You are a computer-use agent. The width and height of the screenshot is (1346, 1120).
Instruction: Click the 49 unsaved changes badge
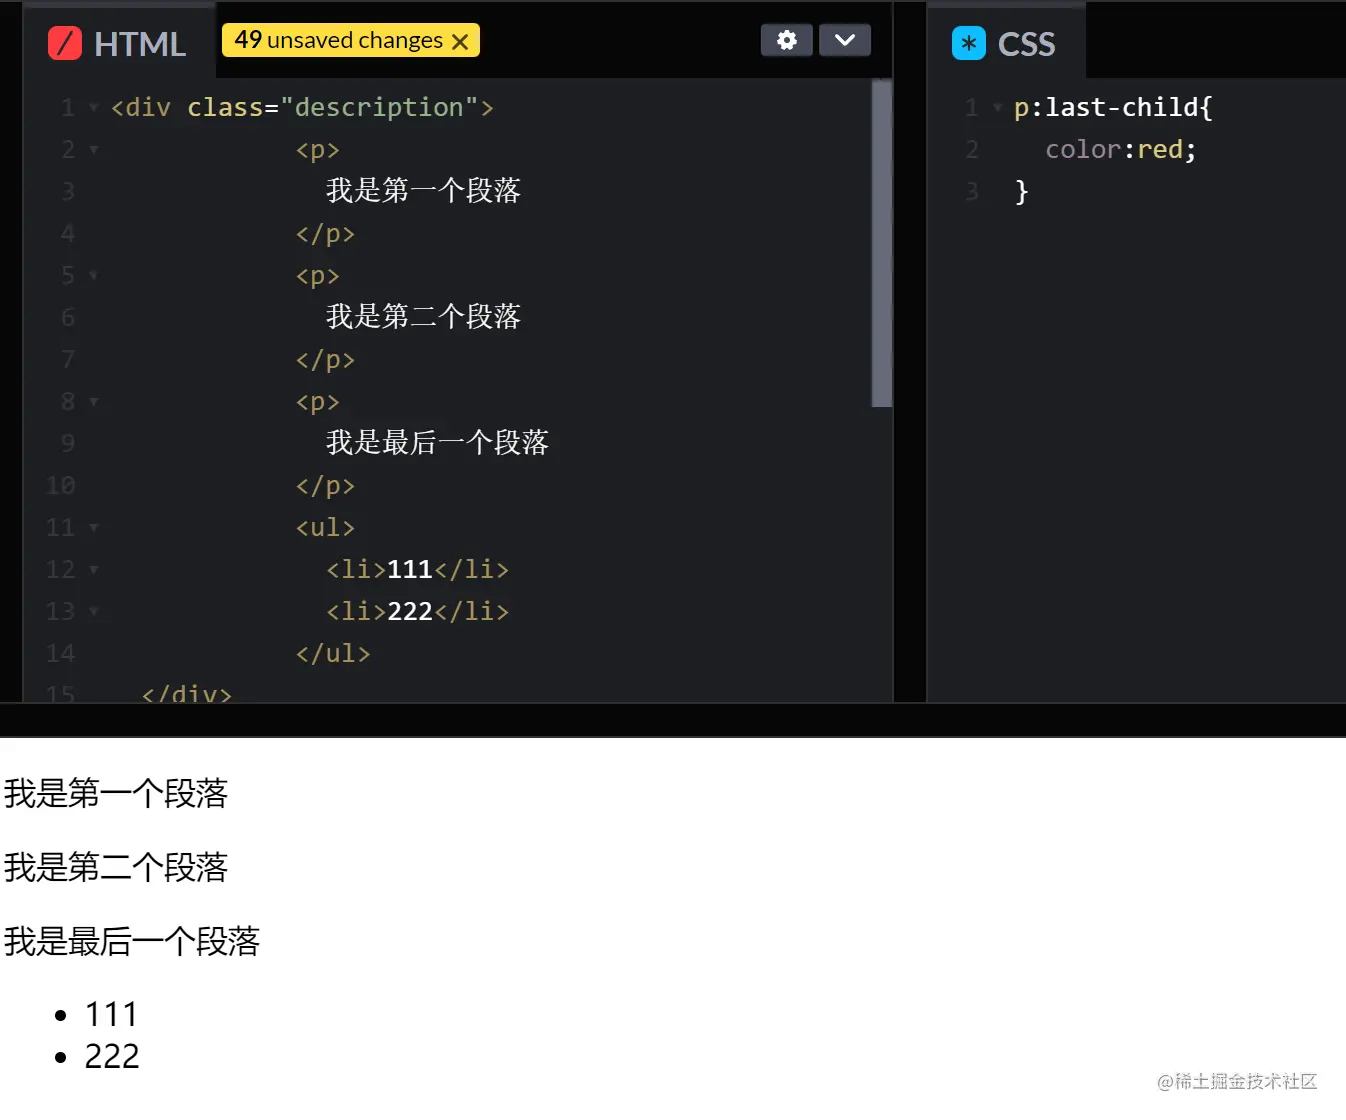tap(351, 40)
